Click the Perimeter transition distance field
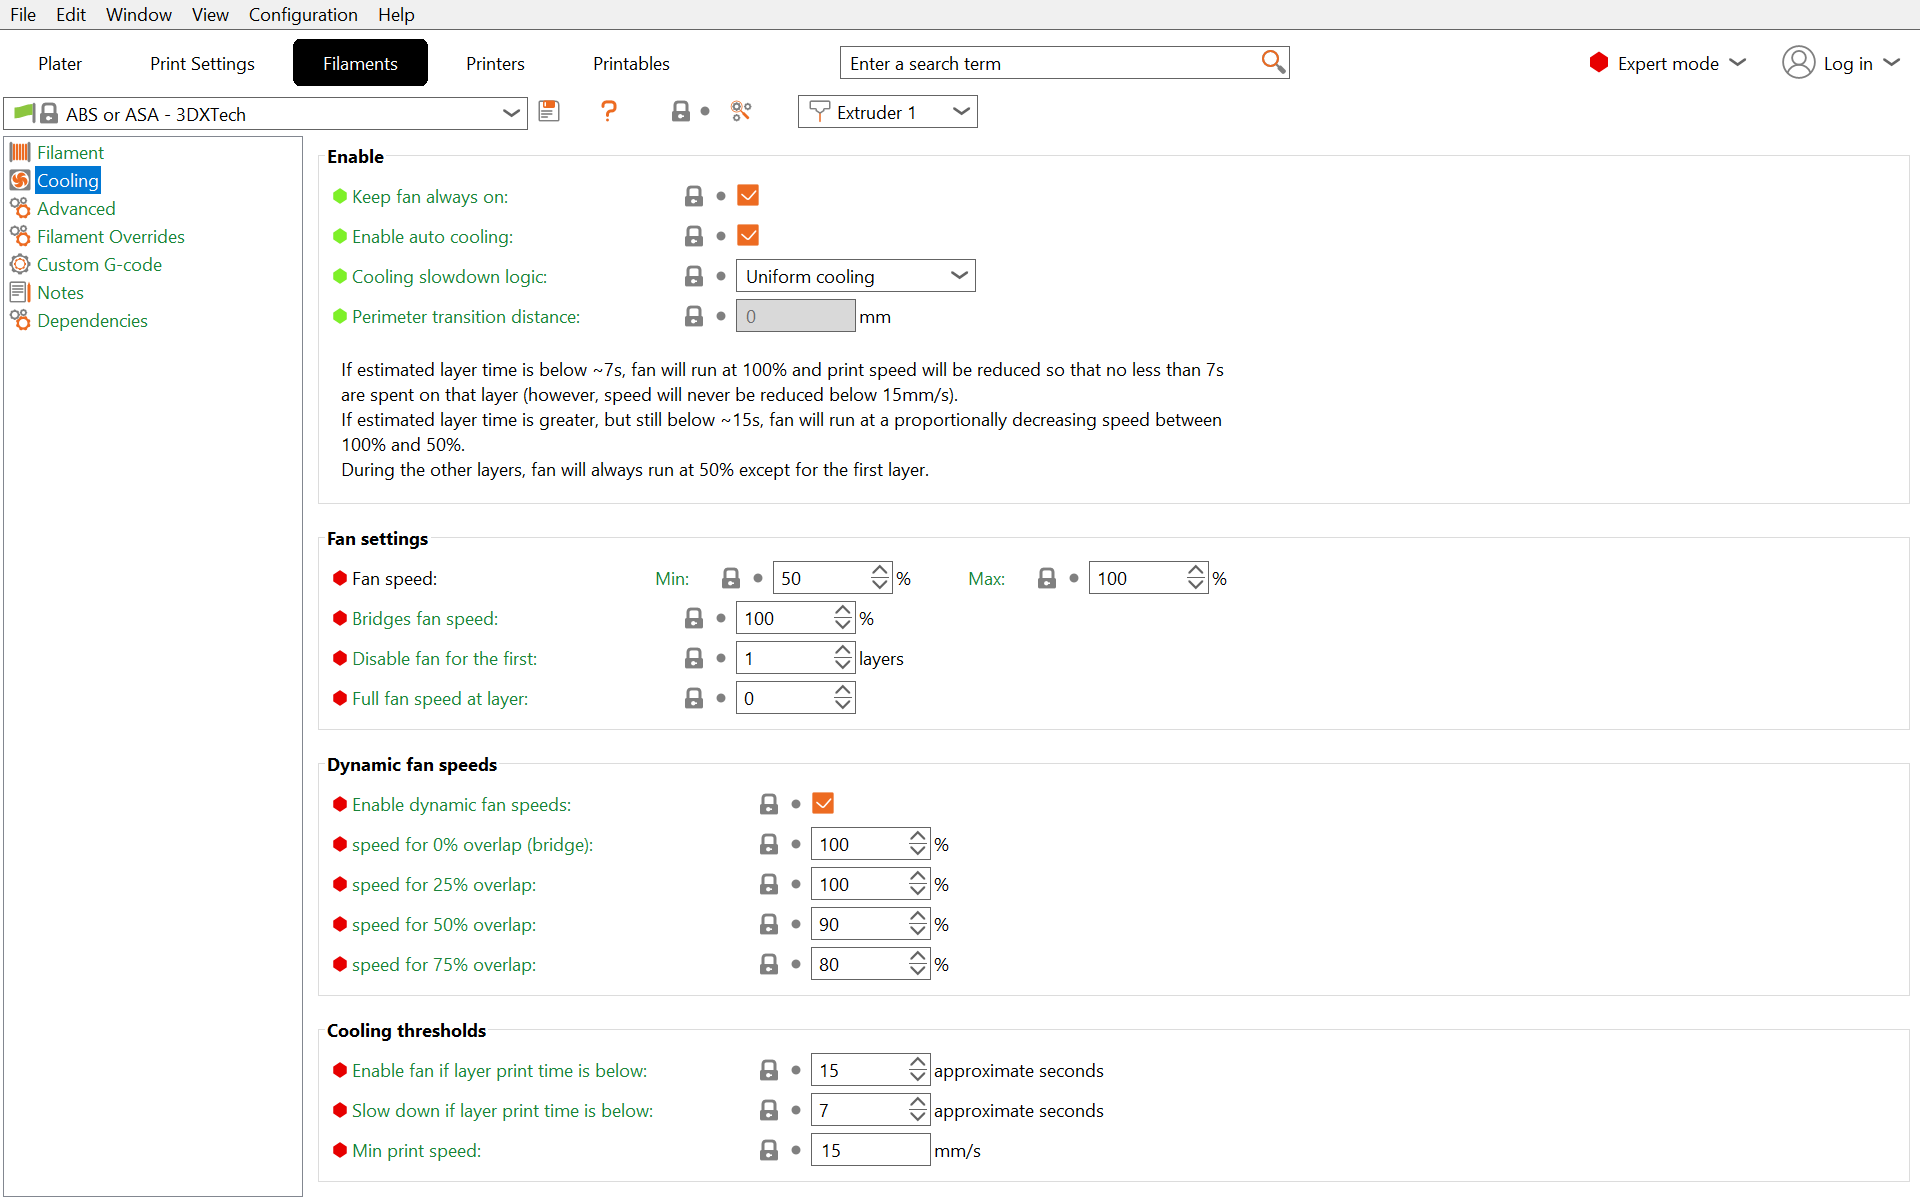The image size is (1920, 1200). [796, 316]
